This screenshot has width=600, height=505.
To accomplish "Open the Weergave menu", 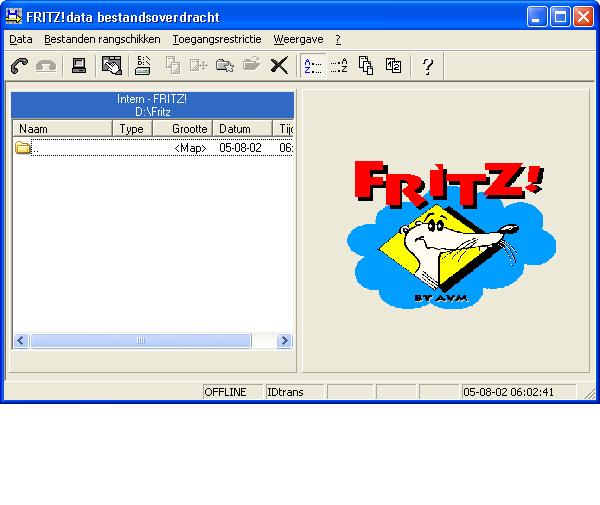I will click(298, 39).
